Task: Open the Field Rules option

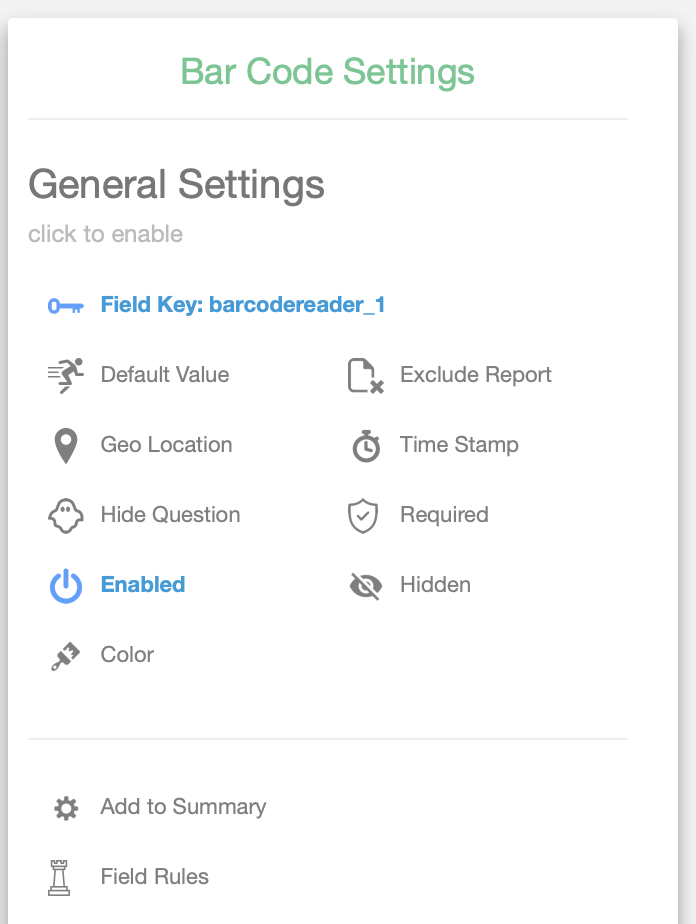Action: [x=155, y=877]
